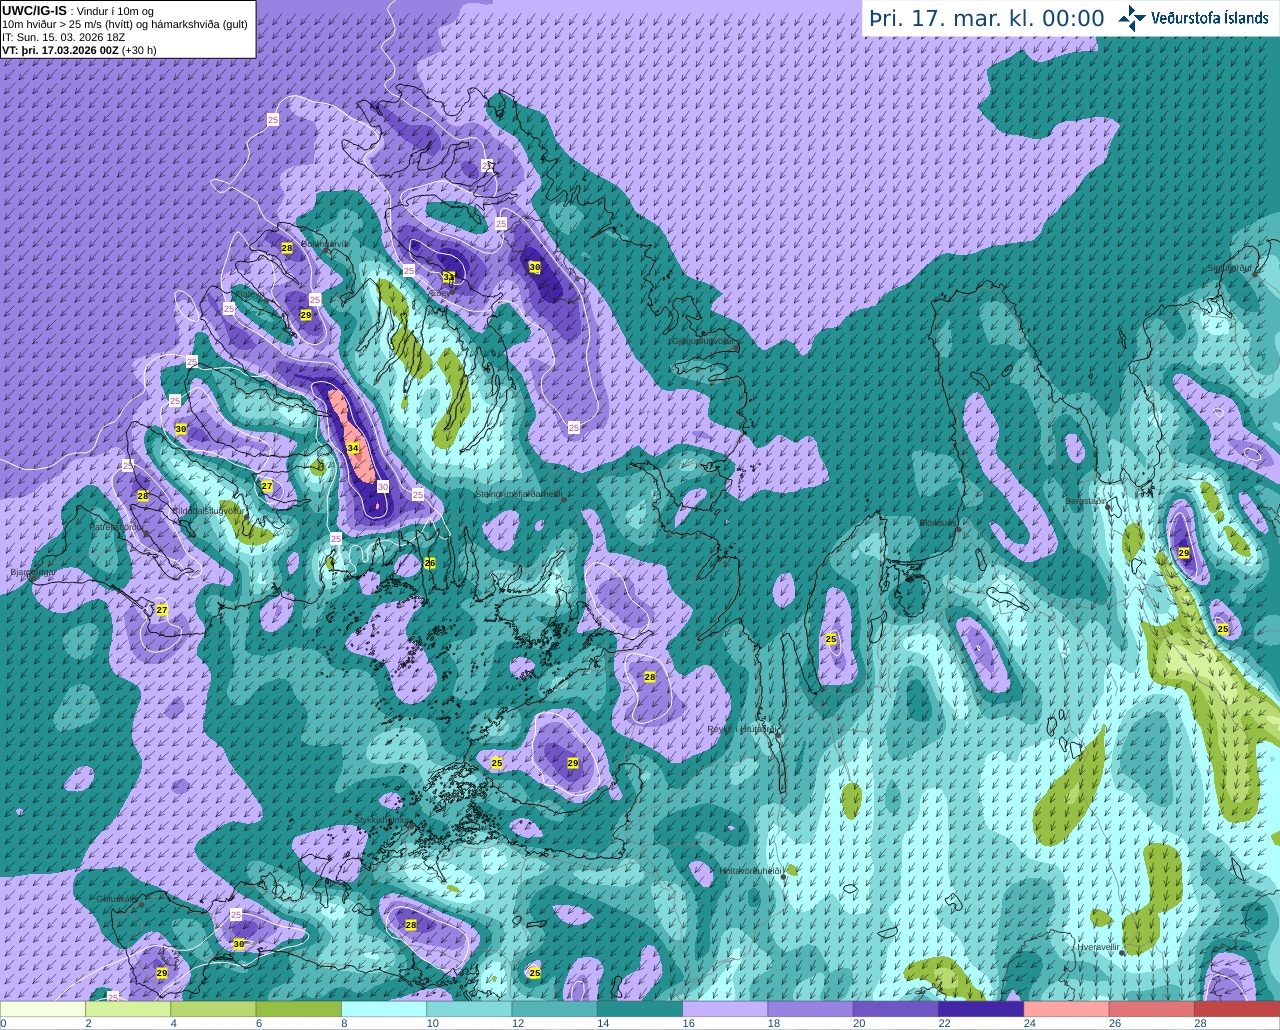The image size is (1280, 1030).
Task: Select the 14–16 m/s dark teal legend swatch
Action: 640,1009
